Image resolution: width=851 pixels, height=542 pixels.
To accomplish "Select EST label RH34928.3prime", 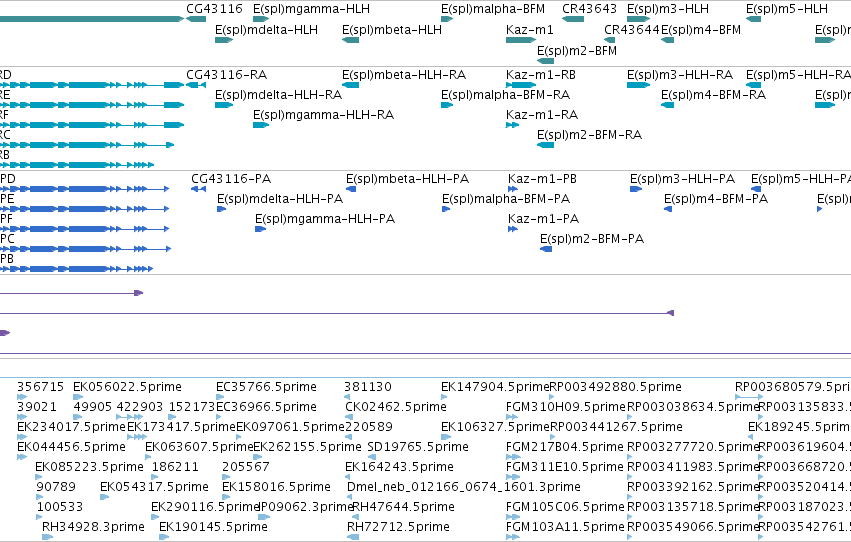I will coord(93,527).
